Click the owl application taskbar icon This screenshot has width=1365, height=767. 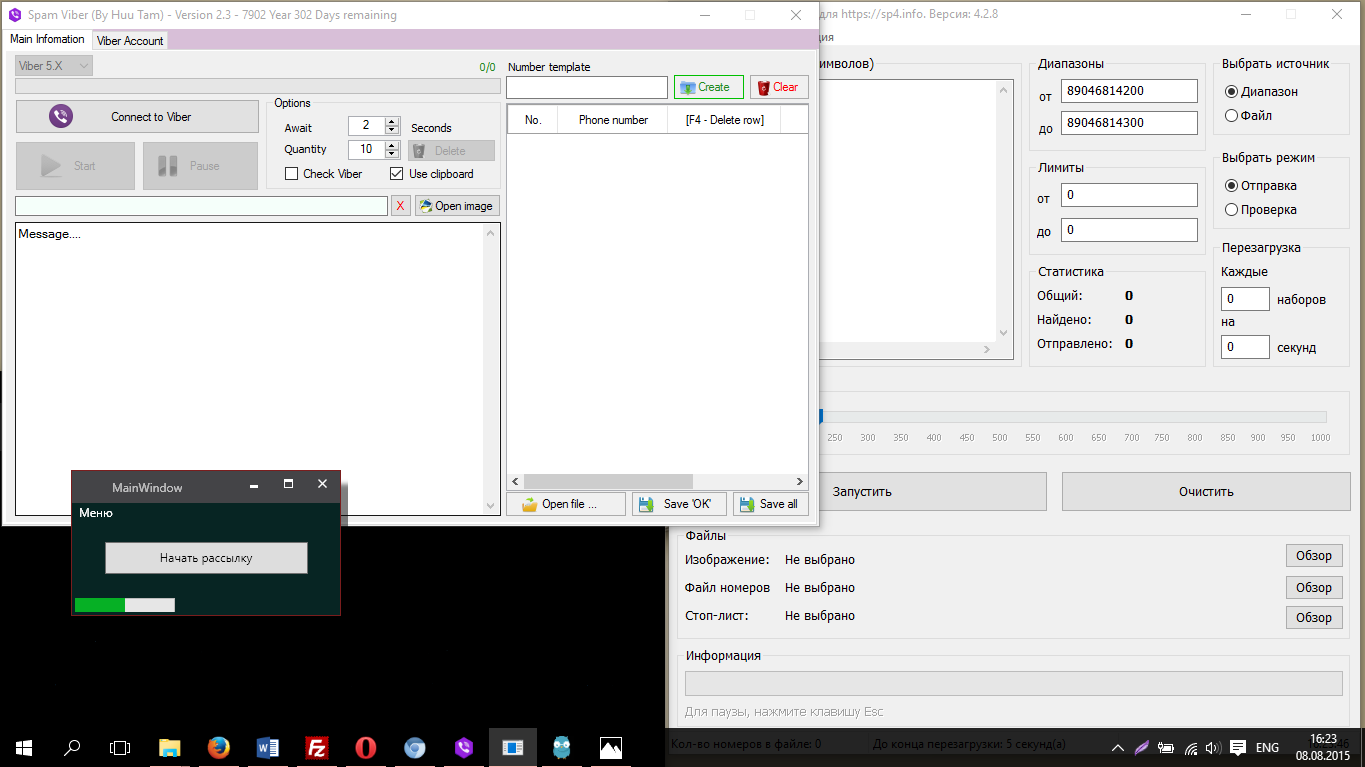coord(562,747)
